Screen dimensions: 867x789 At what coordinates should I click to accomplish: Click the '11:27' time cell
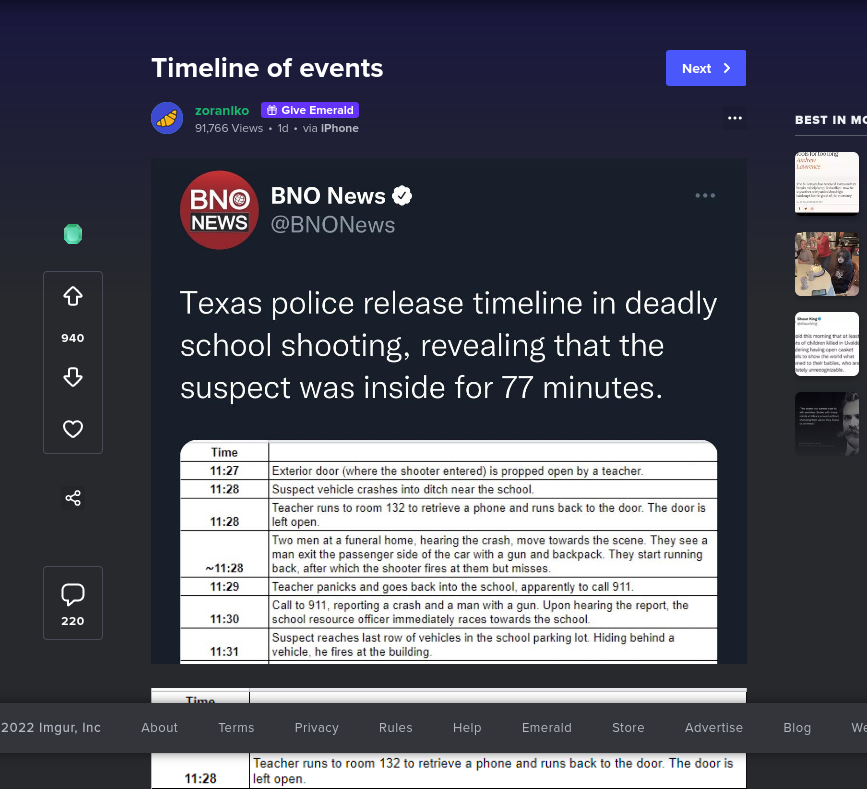(x=224, y=471)
